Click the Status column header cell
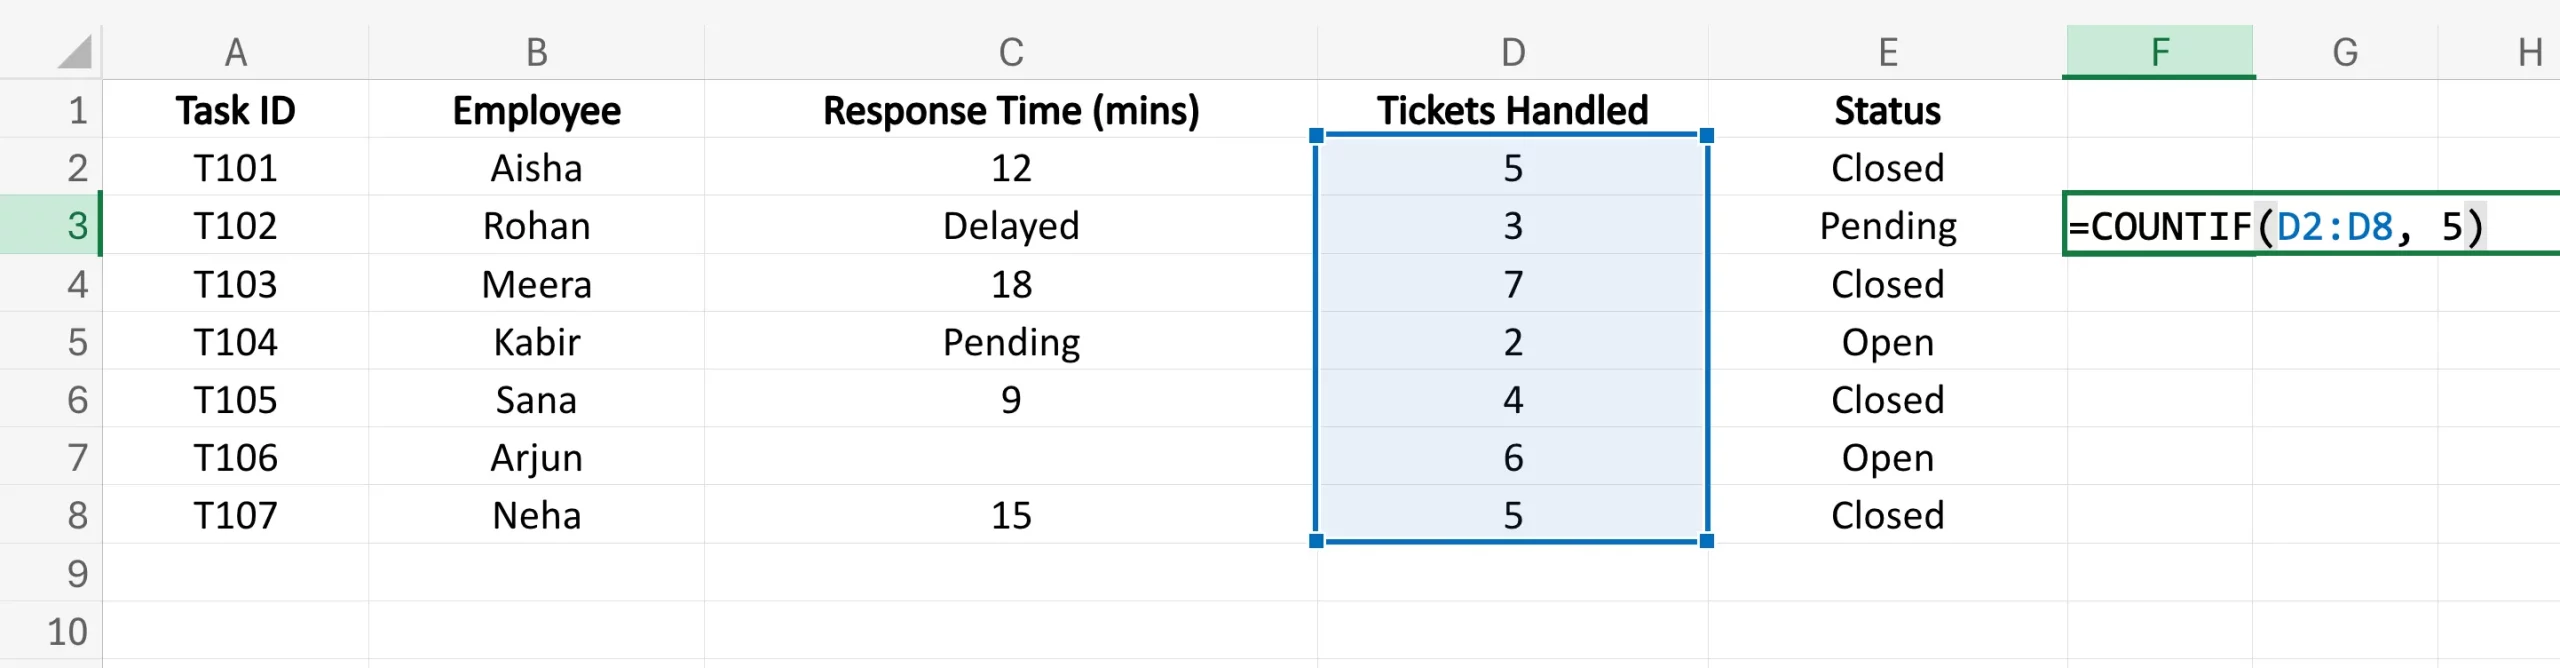2560x668 pixels. (1887, 110)
